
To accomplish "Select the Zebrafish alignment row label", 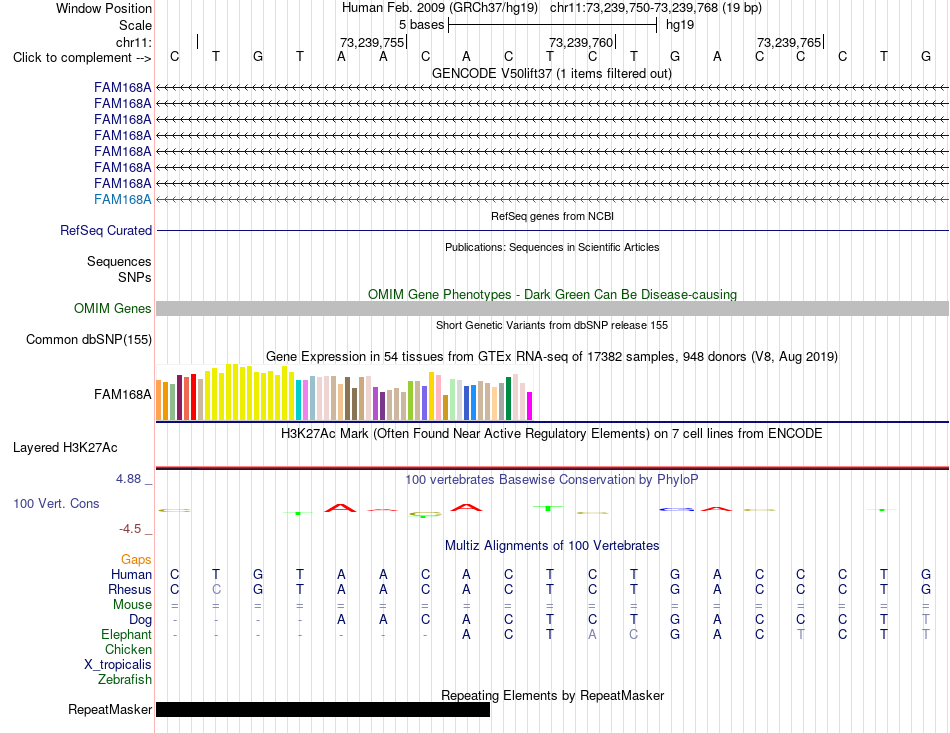I will tap(125, 680).
